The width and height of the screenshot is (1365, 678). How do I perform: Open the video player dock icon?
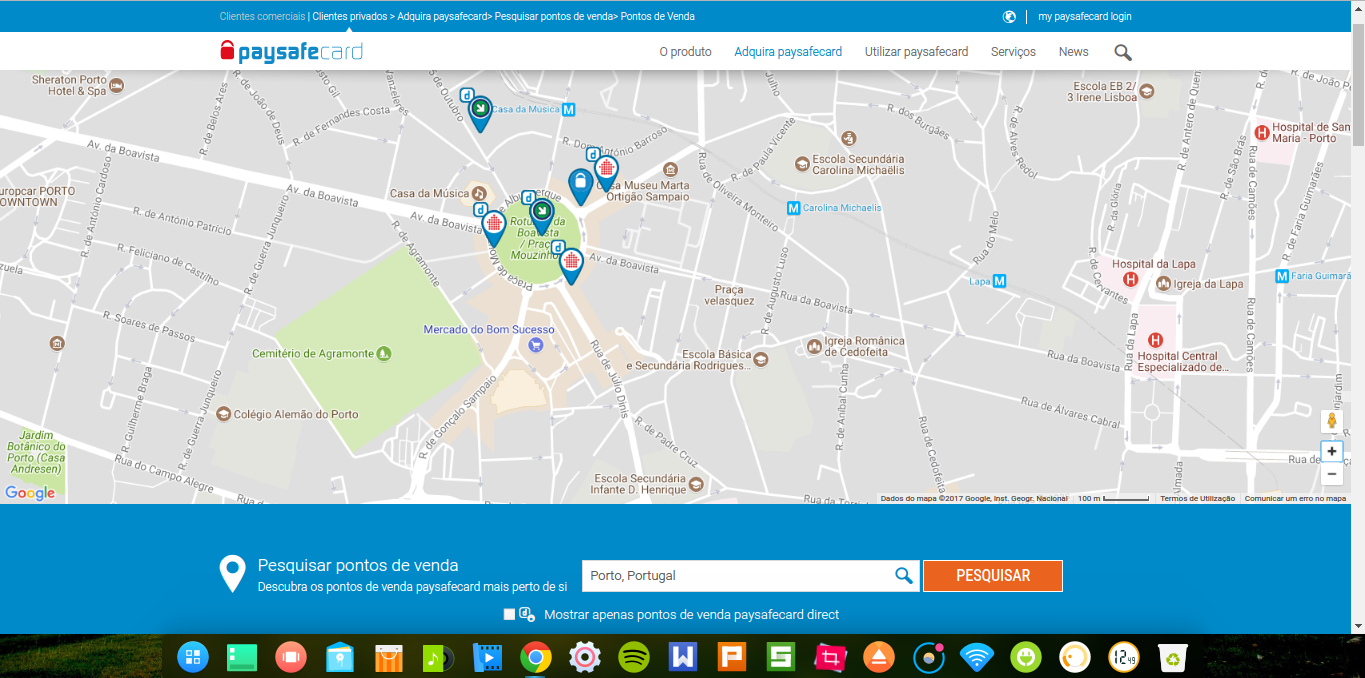point(487,657)
